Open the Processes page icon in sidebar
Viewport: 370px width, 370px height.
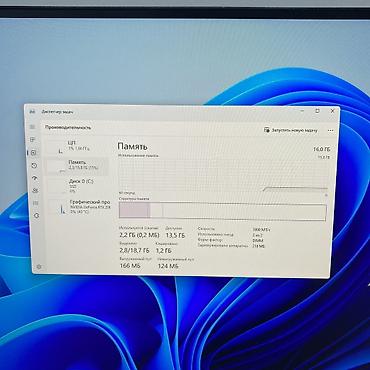[x=33, y=140]
